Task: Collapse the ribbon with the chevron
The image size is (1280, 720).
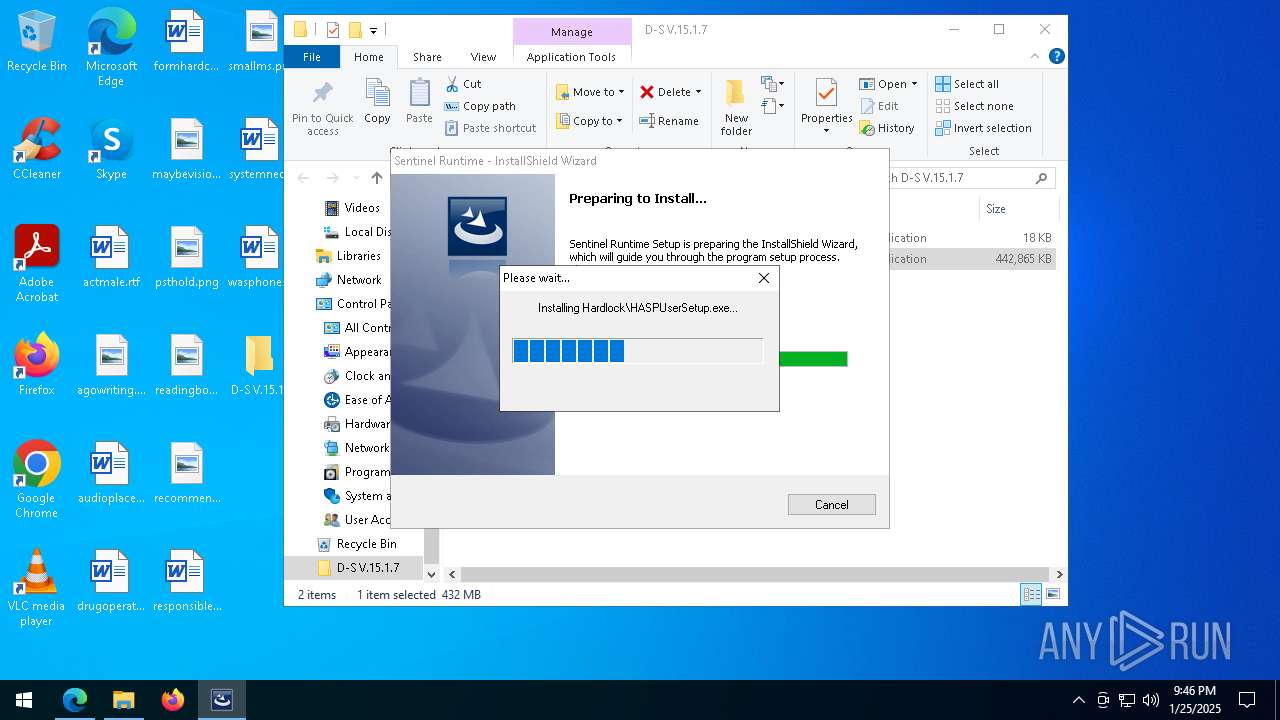Action: tap(1036, 56)
